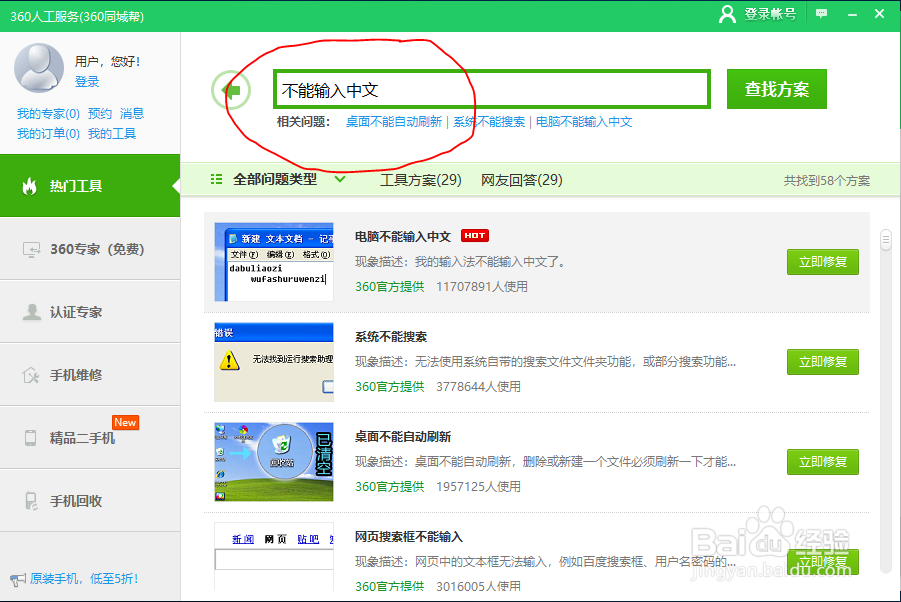Open the Notepad thumbnail for 电脑不能输入中文

[274, 262]
